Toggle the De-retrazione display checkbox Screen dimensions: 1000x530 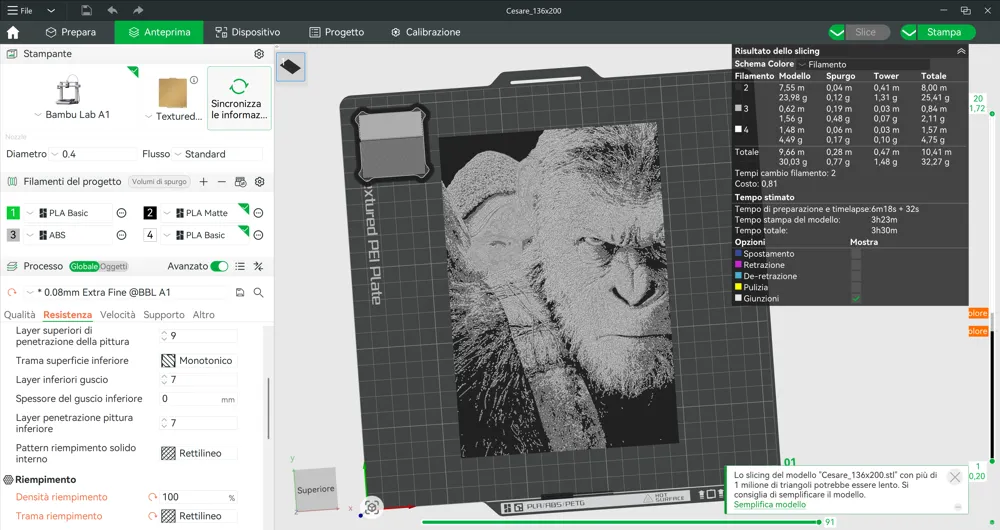(856, 276)
